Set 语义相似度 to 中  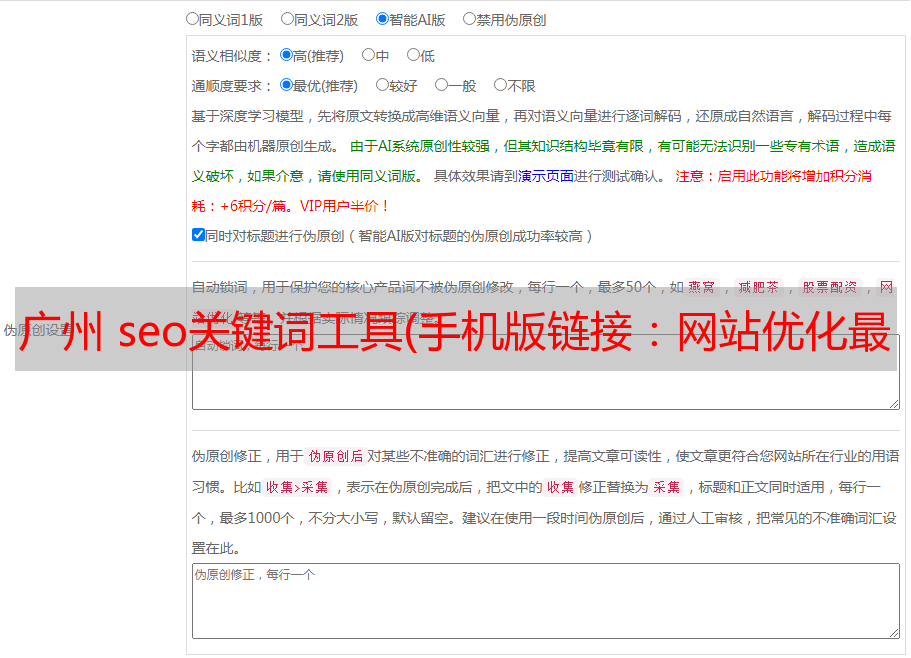(x=368, y=55)
